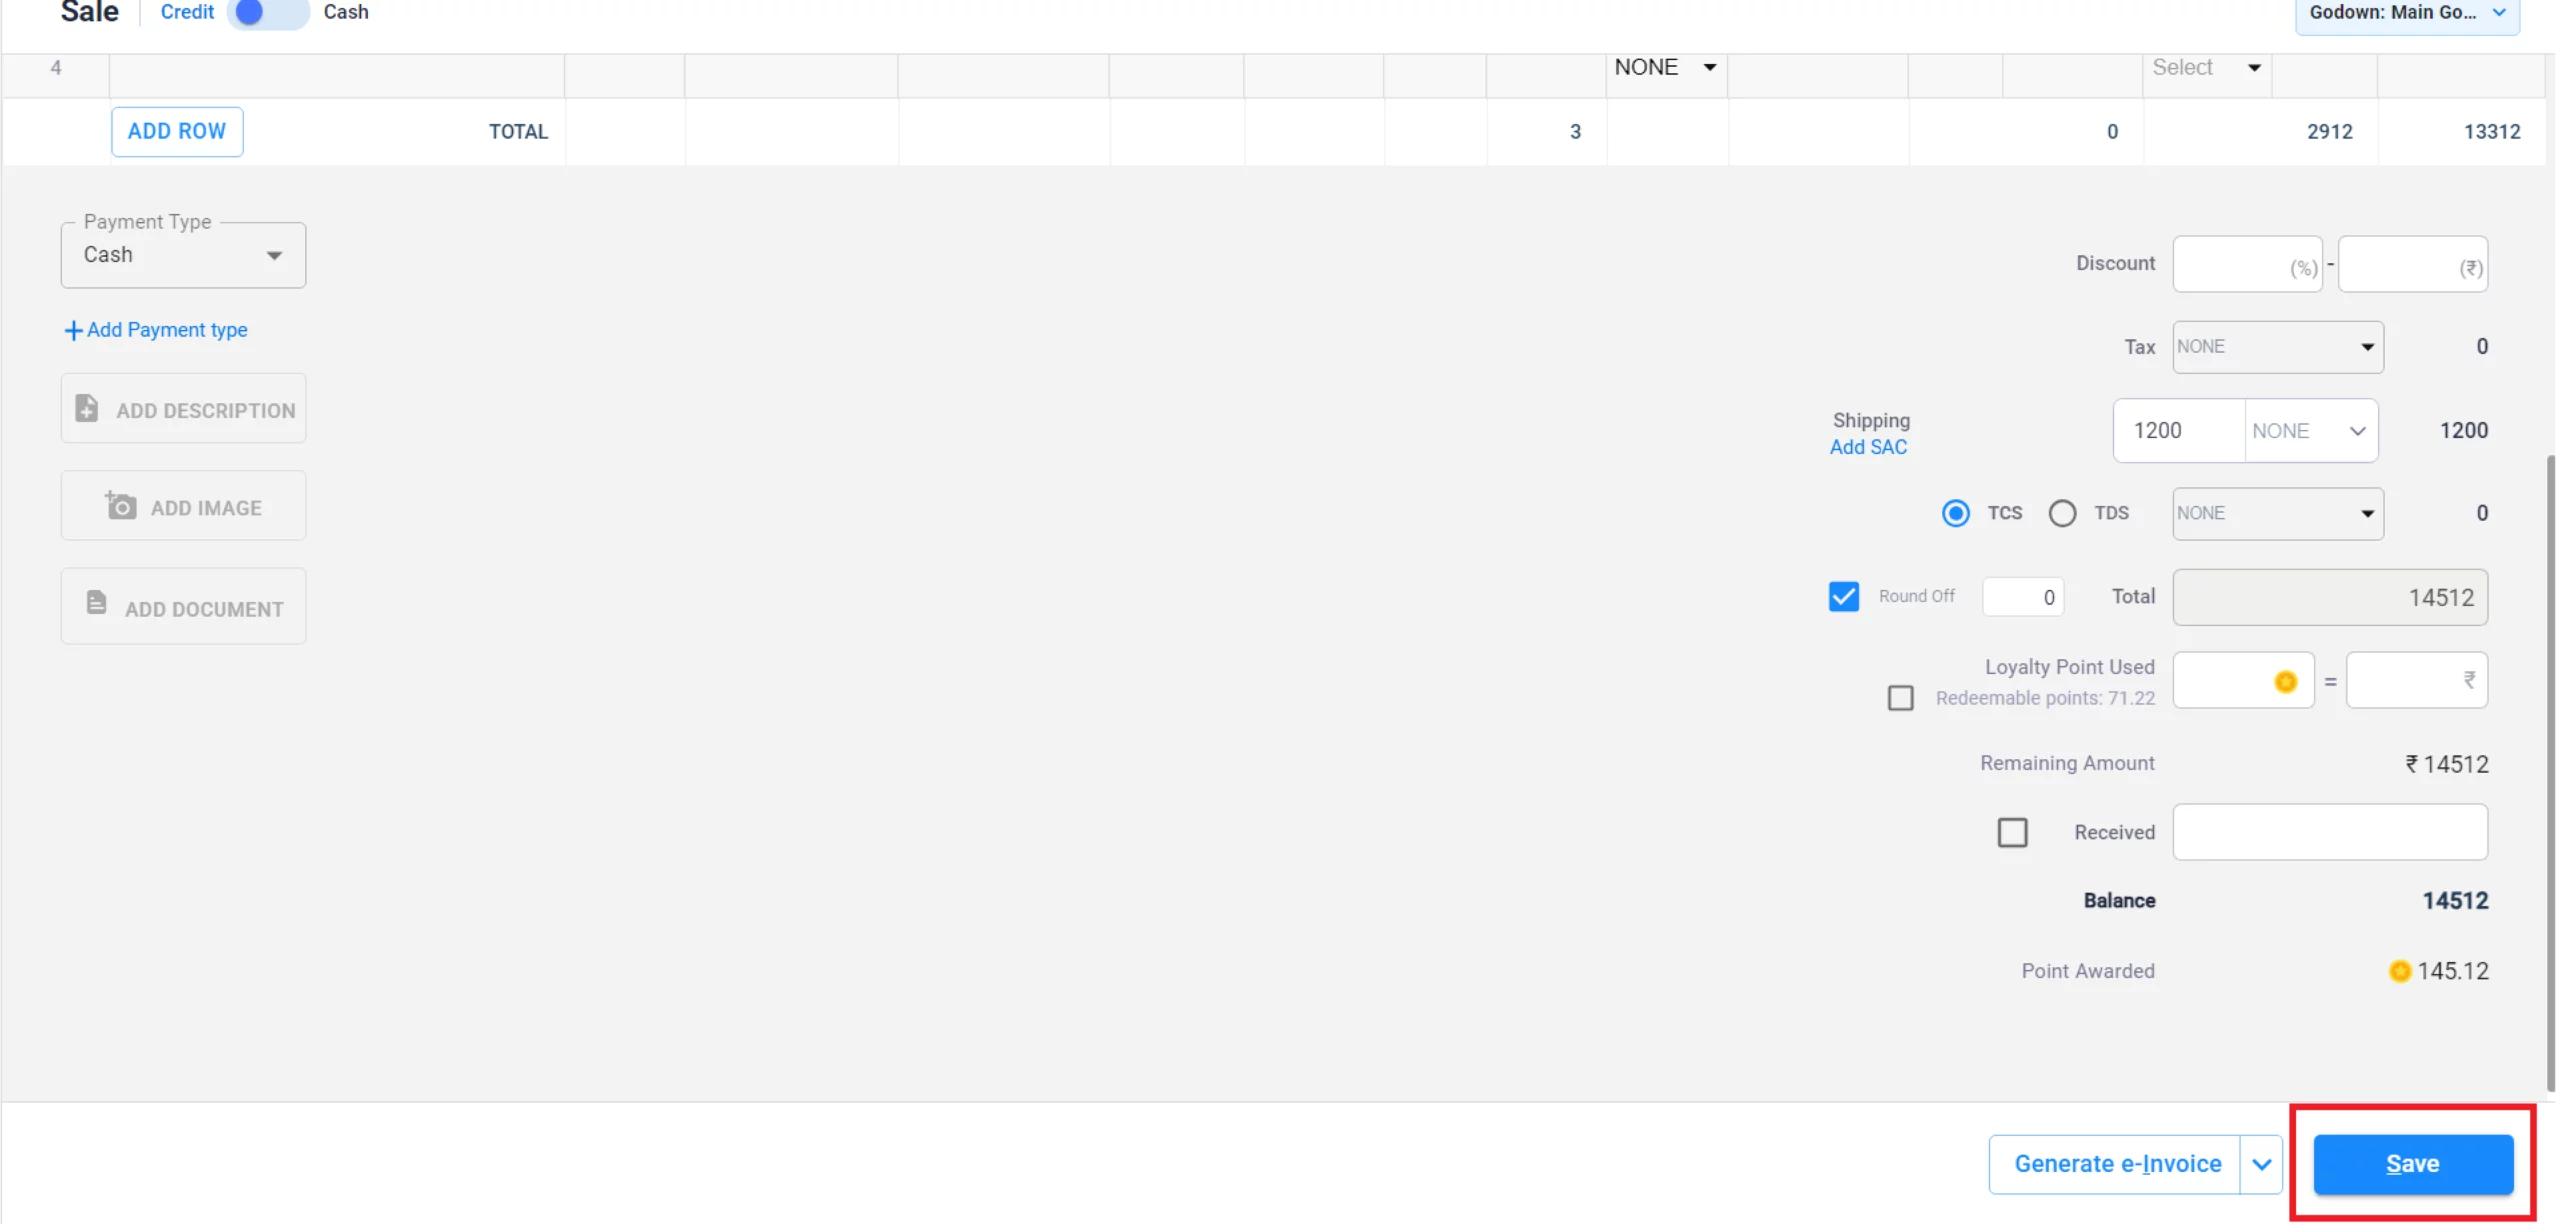2560x1230 pixels.
Task: Click the loyalty points coin icon field
Action: 2285,682
